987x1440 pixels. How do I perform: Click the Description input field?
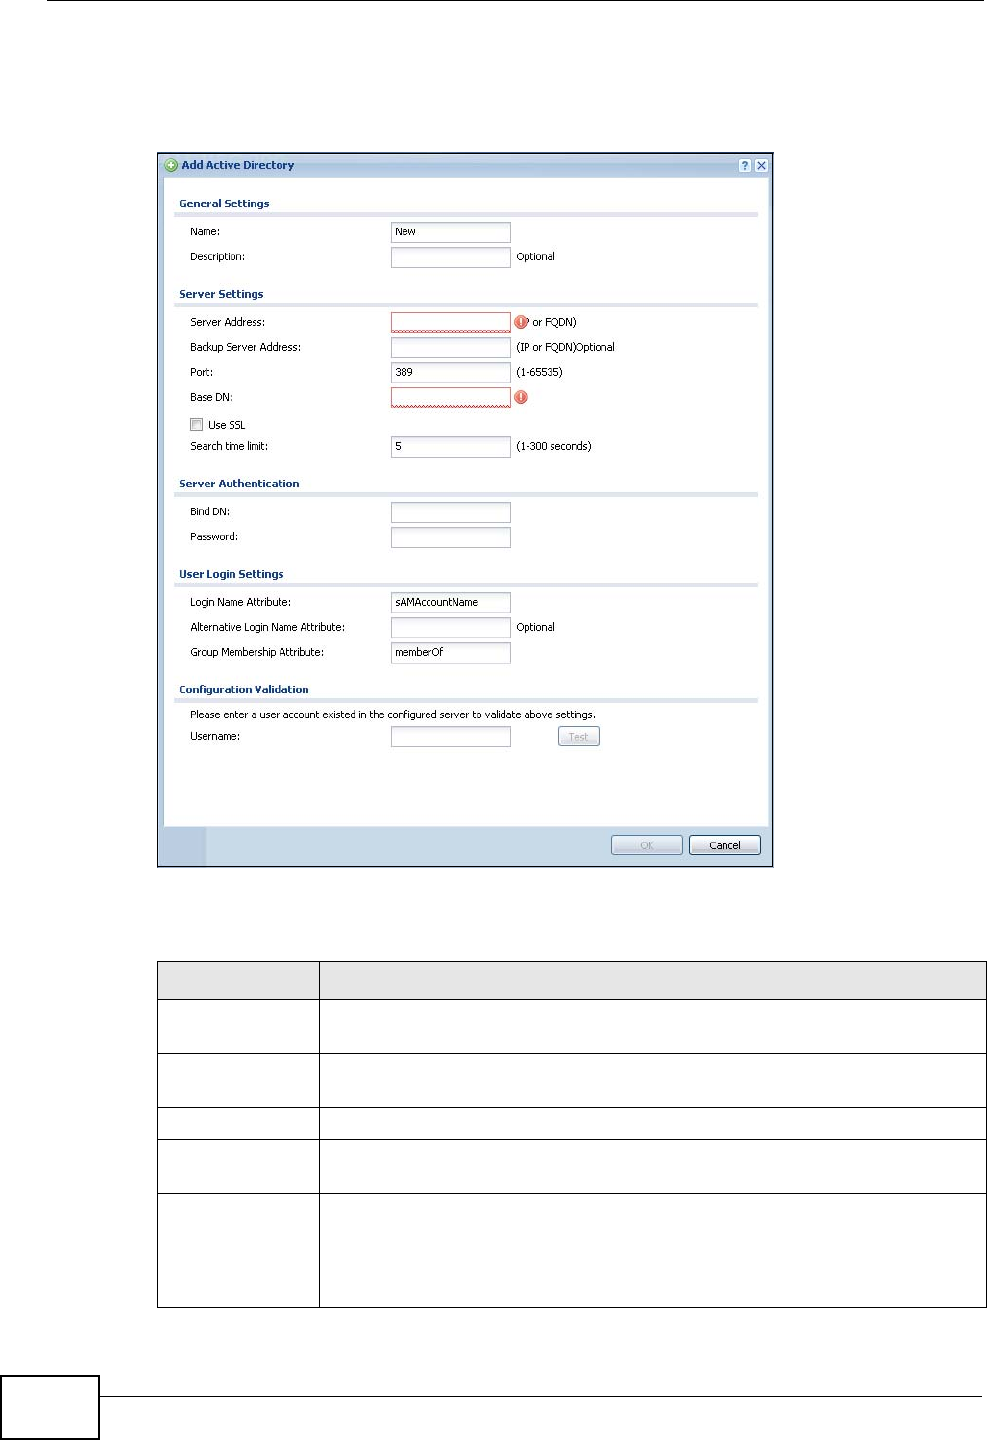click(x=451, y=257)
